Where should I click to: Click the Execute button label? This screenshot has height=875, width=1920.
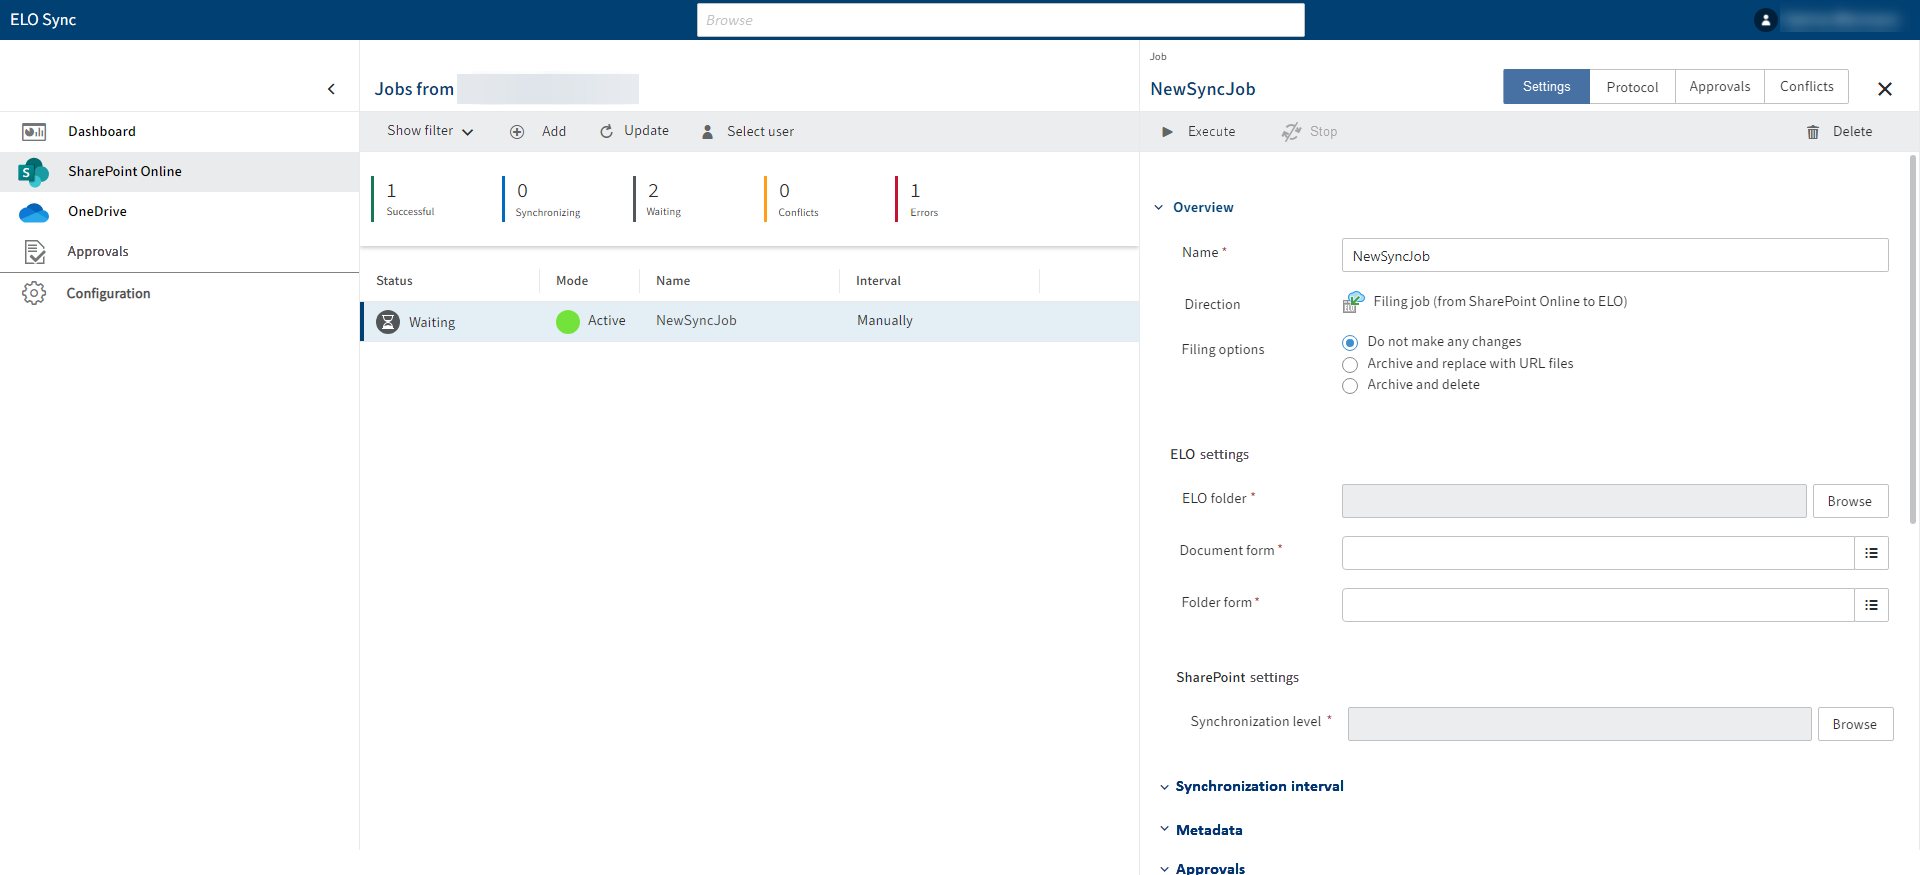(1211, 132)
